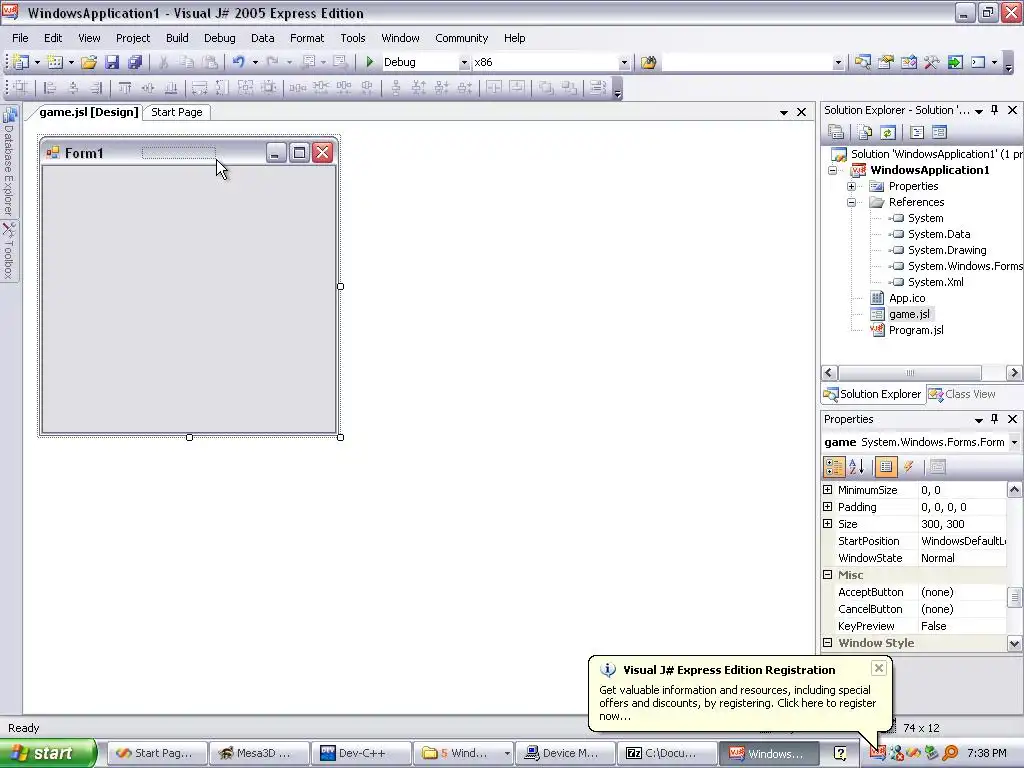Collapse the References folder node

(x=852, y=202)
